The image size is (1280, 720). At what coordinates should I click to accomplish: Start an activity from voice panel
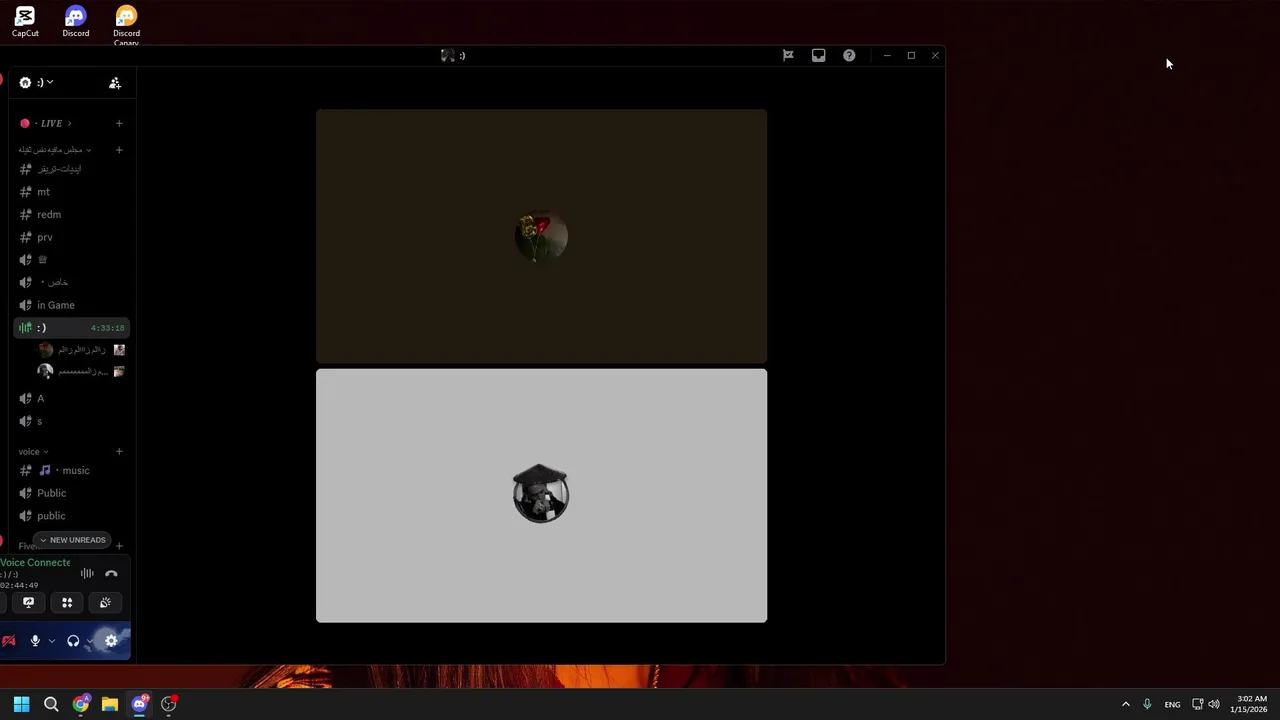point(67,602)
